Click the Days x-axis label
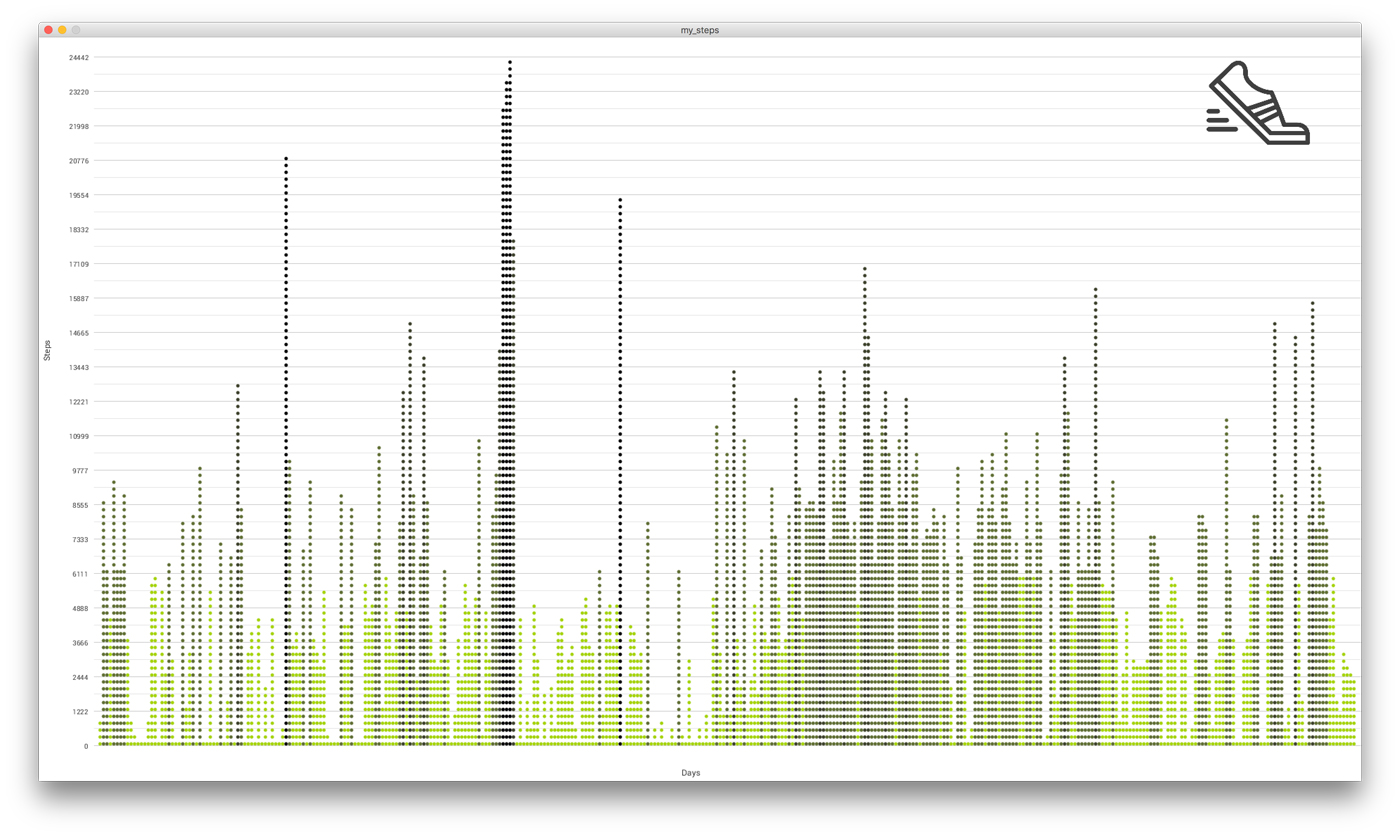This screenshot has width=1400, height=836. pos(690,773)
